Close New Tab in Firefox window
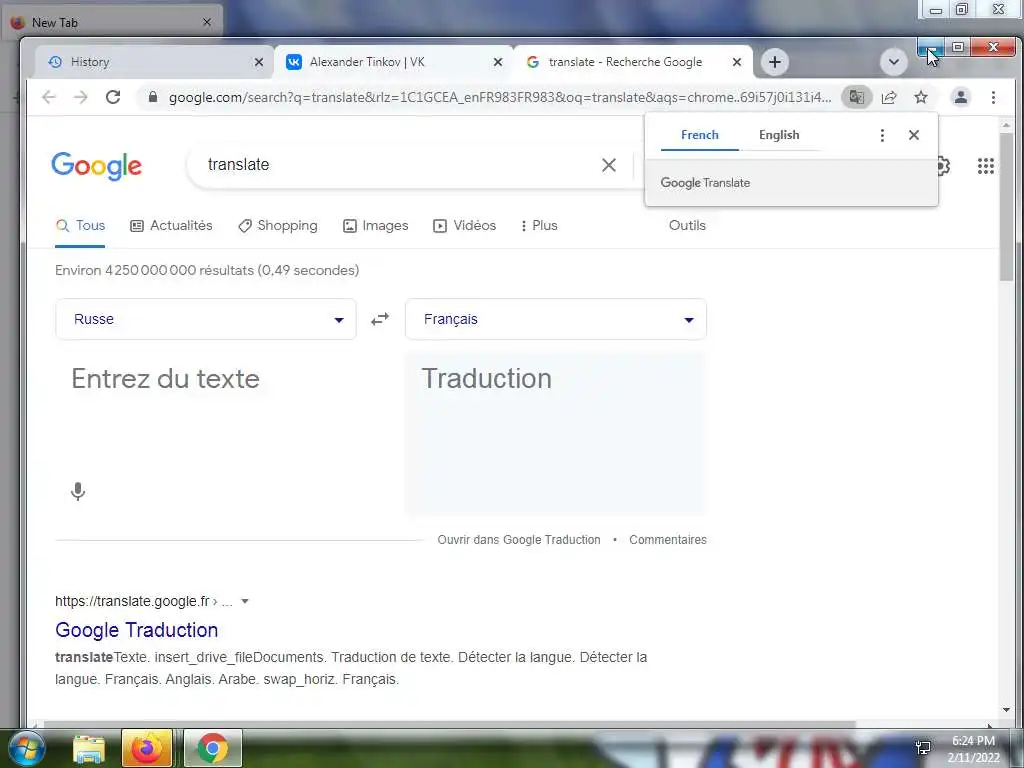 pyautogui.click(x=207, y=23)
